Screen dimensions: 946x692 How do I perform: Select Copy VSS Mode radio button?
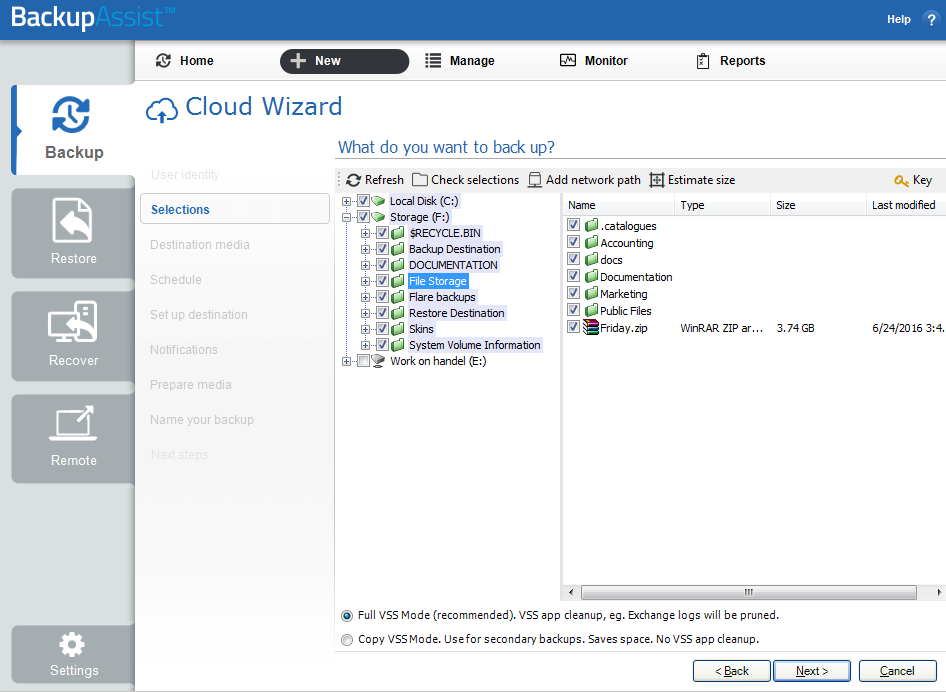347,640
